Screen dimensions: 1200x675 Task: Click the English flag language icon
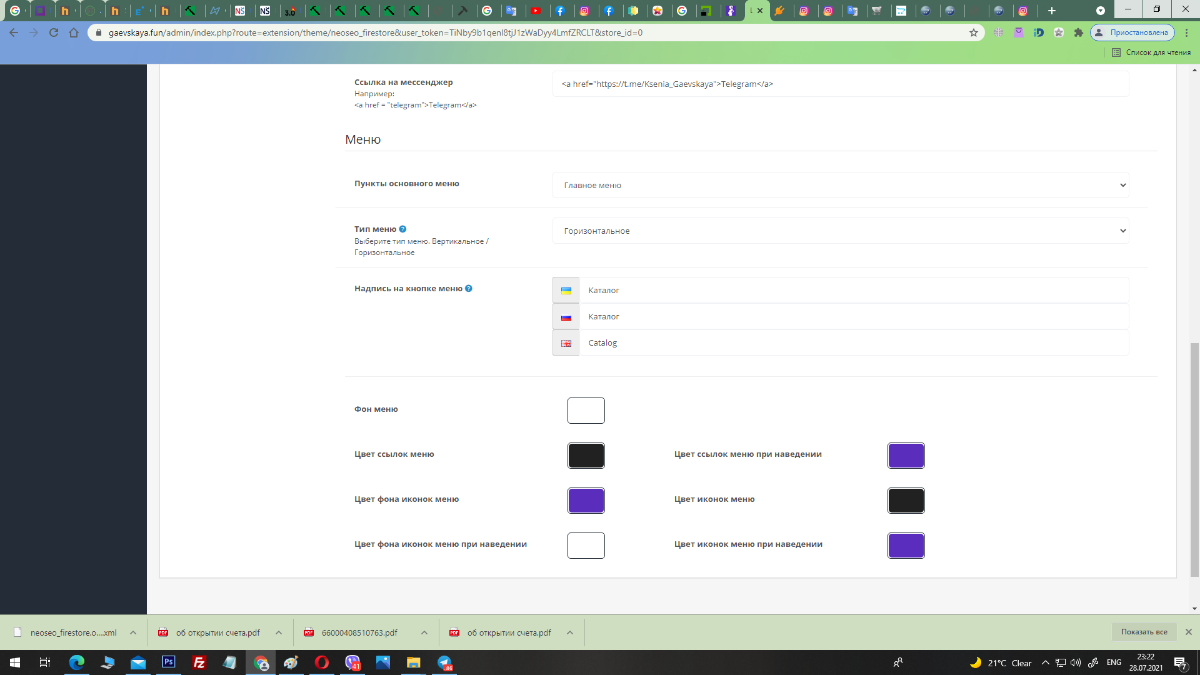pyautogui.click(x=566, y=343)
